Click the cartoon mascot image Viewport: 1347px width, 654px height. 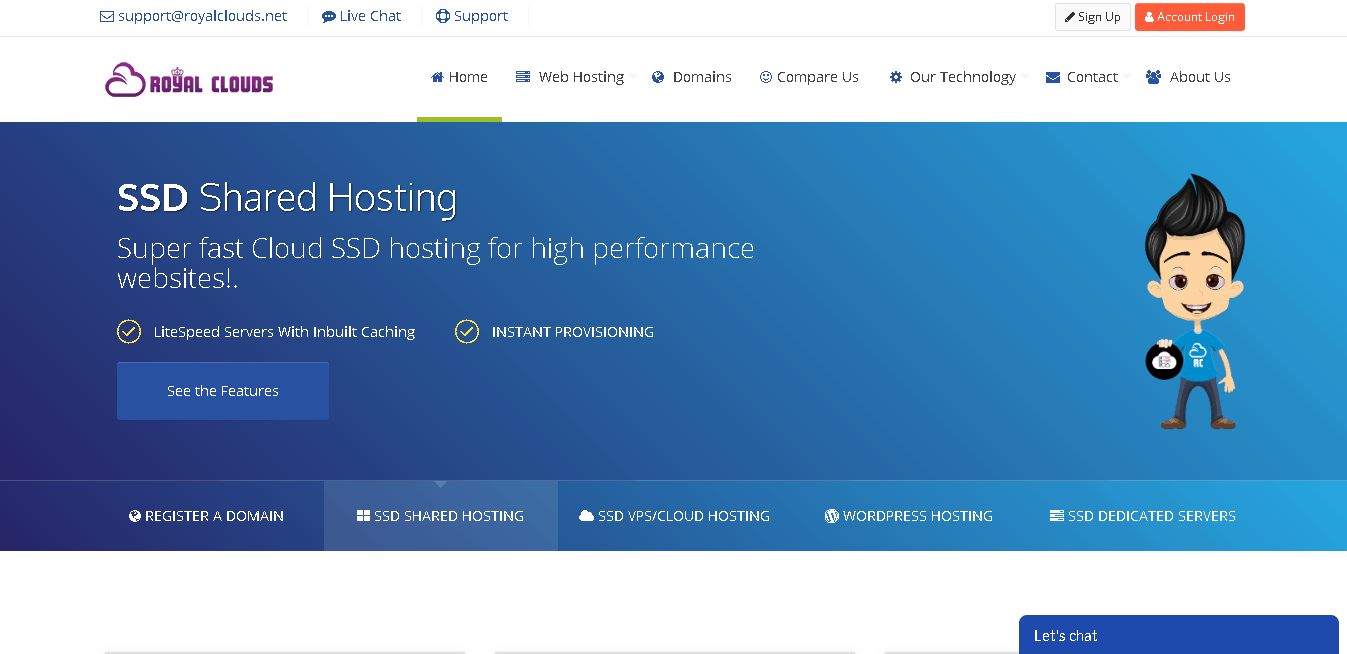tap(1195, 302)
